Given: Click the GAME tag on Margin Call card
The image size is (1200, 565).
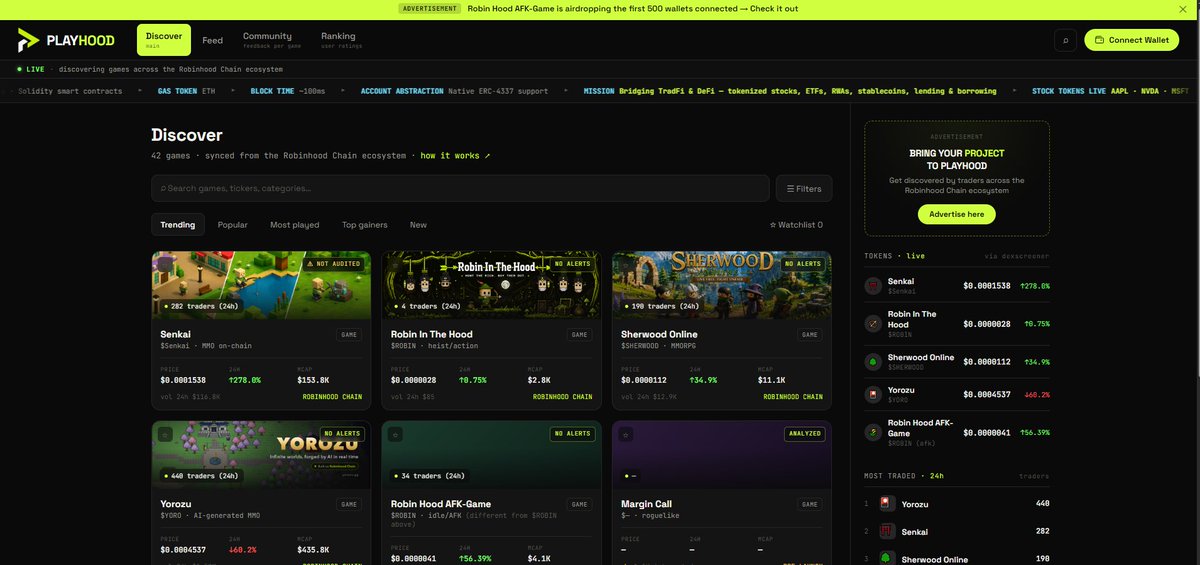Looking at the screenshot, I should click(809, 505).
